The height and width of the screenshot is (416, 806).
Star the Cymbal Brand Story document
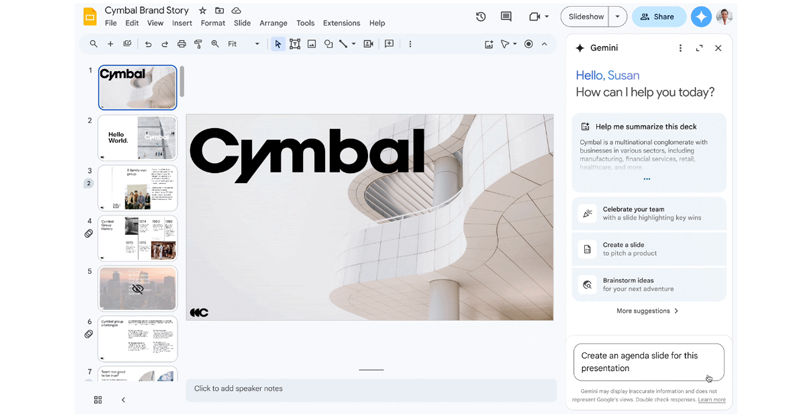[x=202, y=10]
